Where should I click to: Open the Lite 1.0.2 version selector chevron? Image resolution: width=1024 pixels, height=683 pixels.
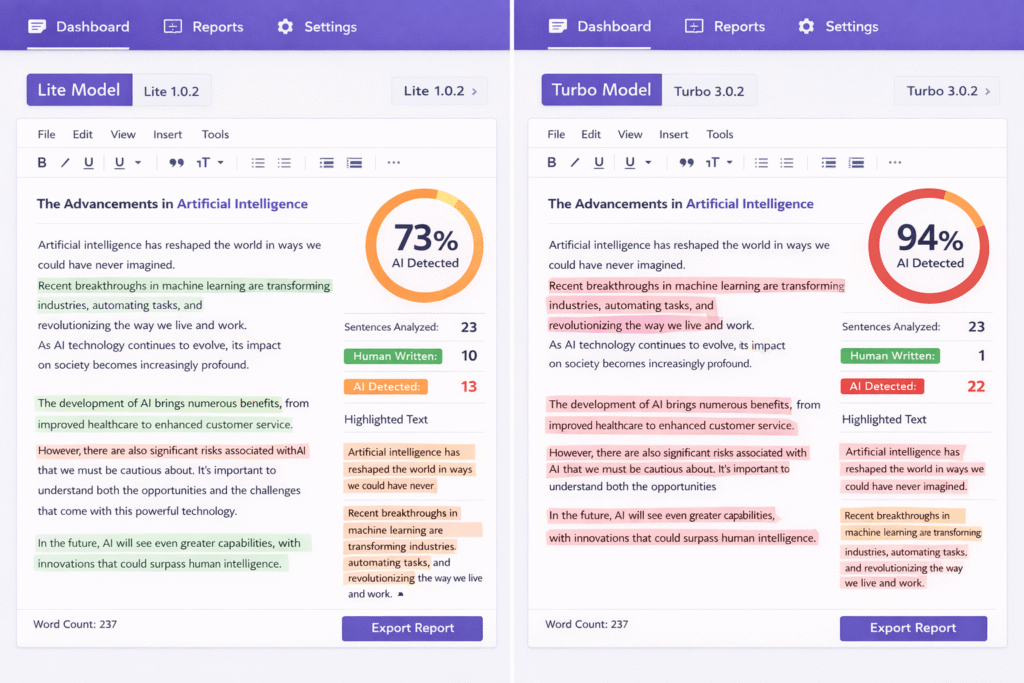click(x=474, y=91)
